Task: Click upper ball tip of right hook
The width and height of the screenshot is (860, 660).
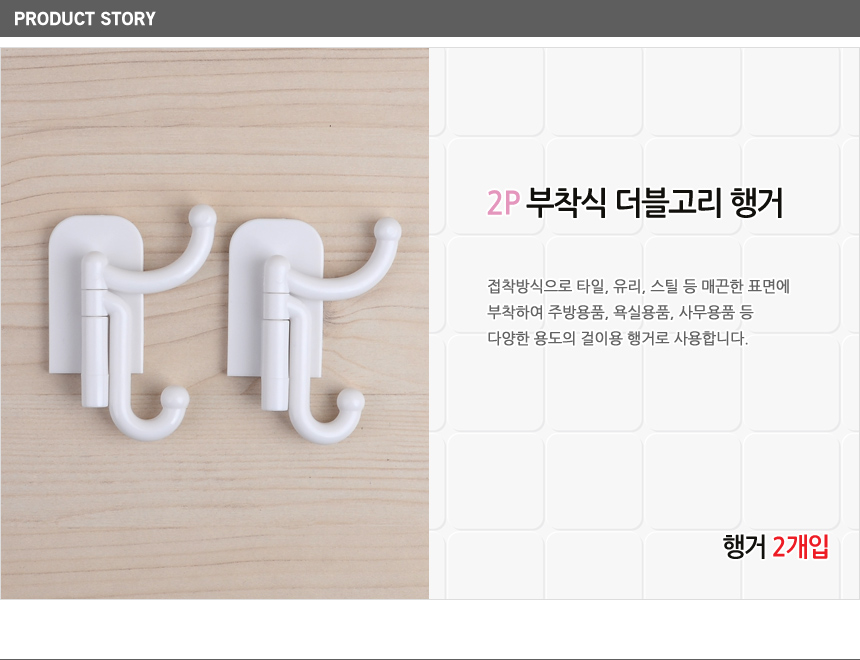Action: pyautogui.click(x=388, y=229)
